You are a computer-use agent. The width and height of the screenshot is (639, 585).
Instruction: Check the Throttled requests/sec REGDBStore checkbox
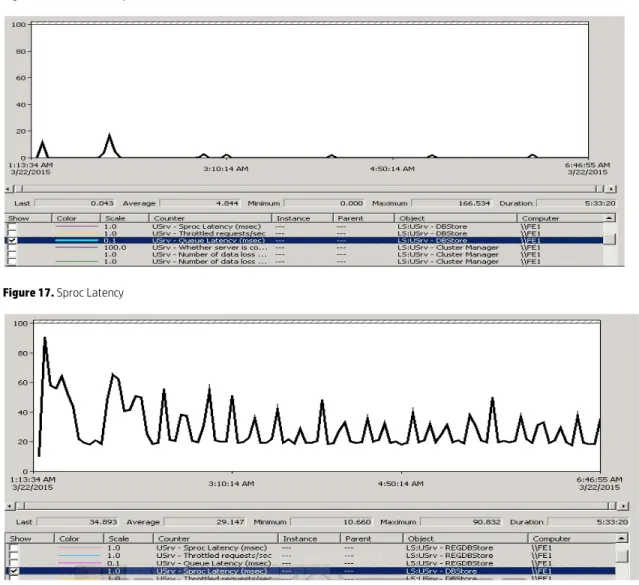tap(13, 556)
